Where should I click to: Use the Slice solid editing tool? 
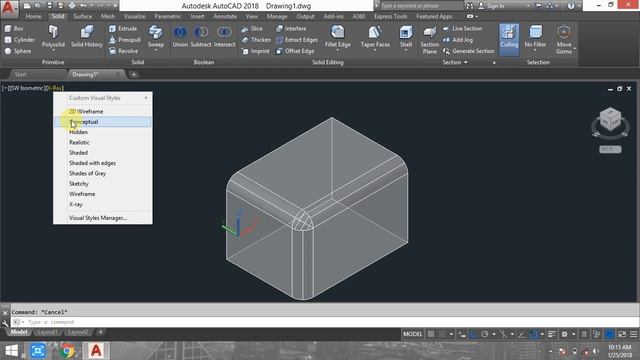point(252,29)
